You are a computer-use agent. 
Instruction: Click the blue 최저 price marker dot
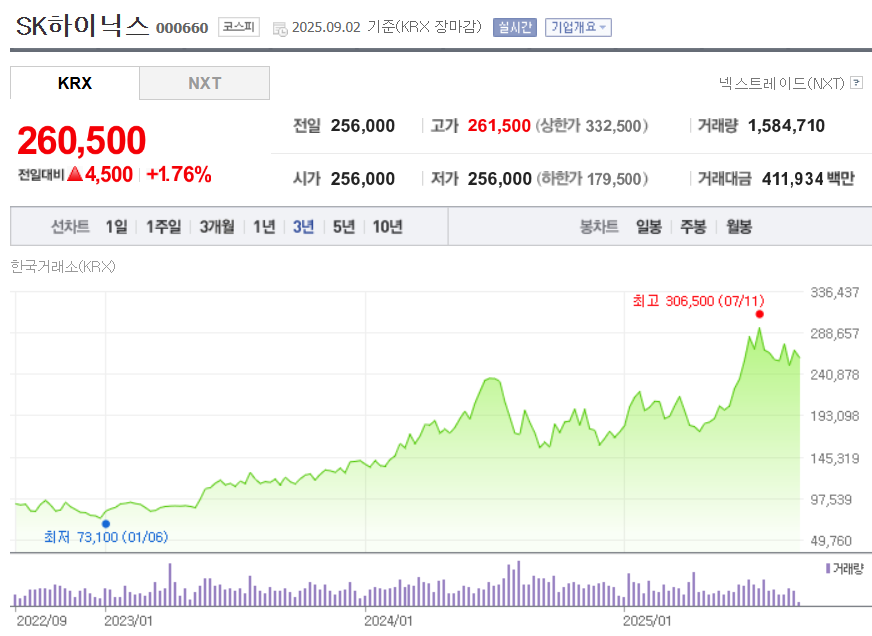tap(106, 524)
